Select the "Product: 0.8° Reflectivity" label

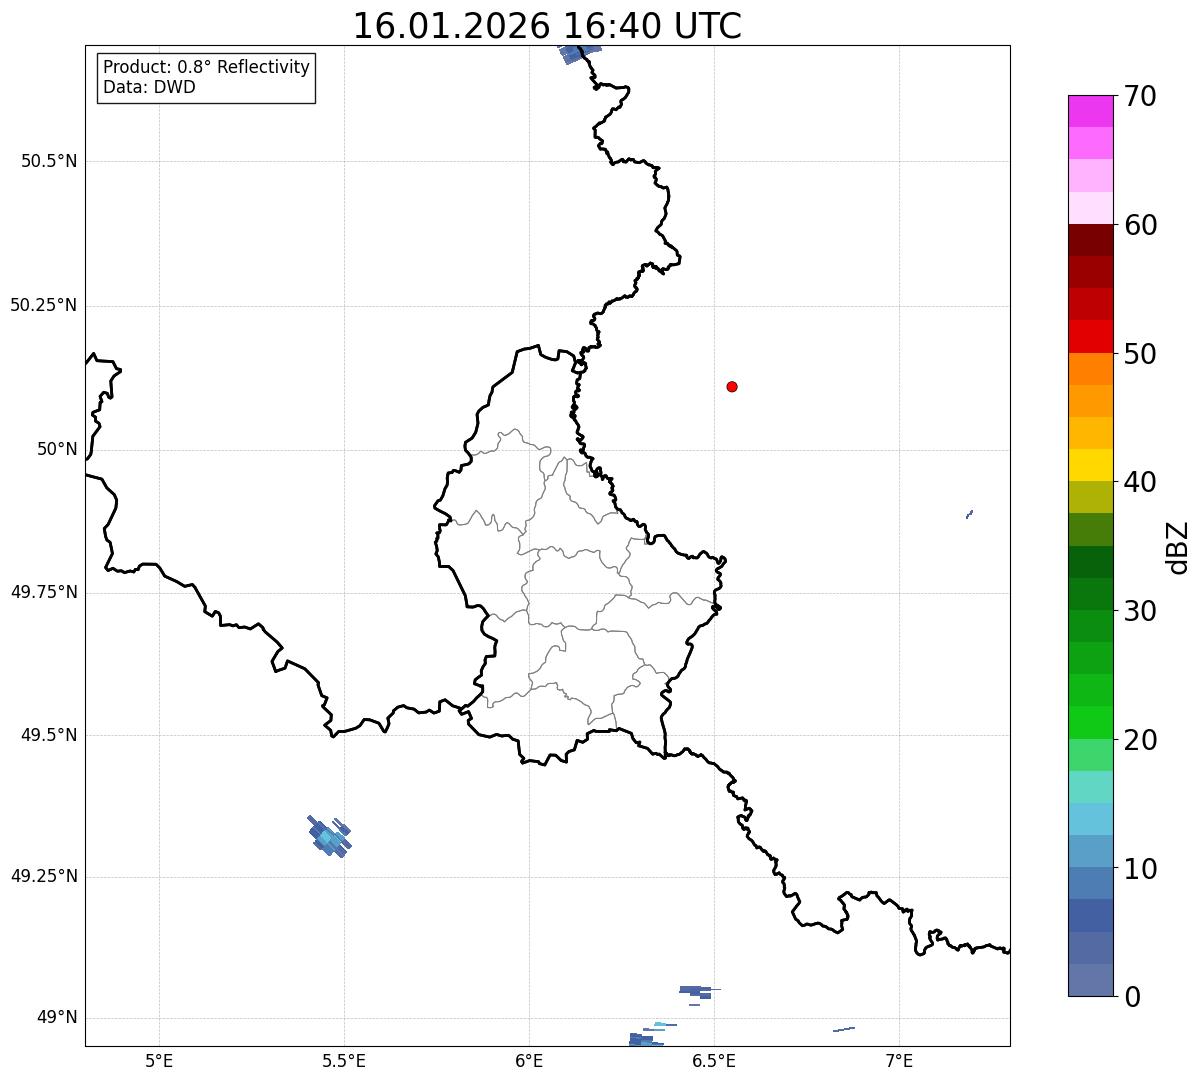pos(207,67)
